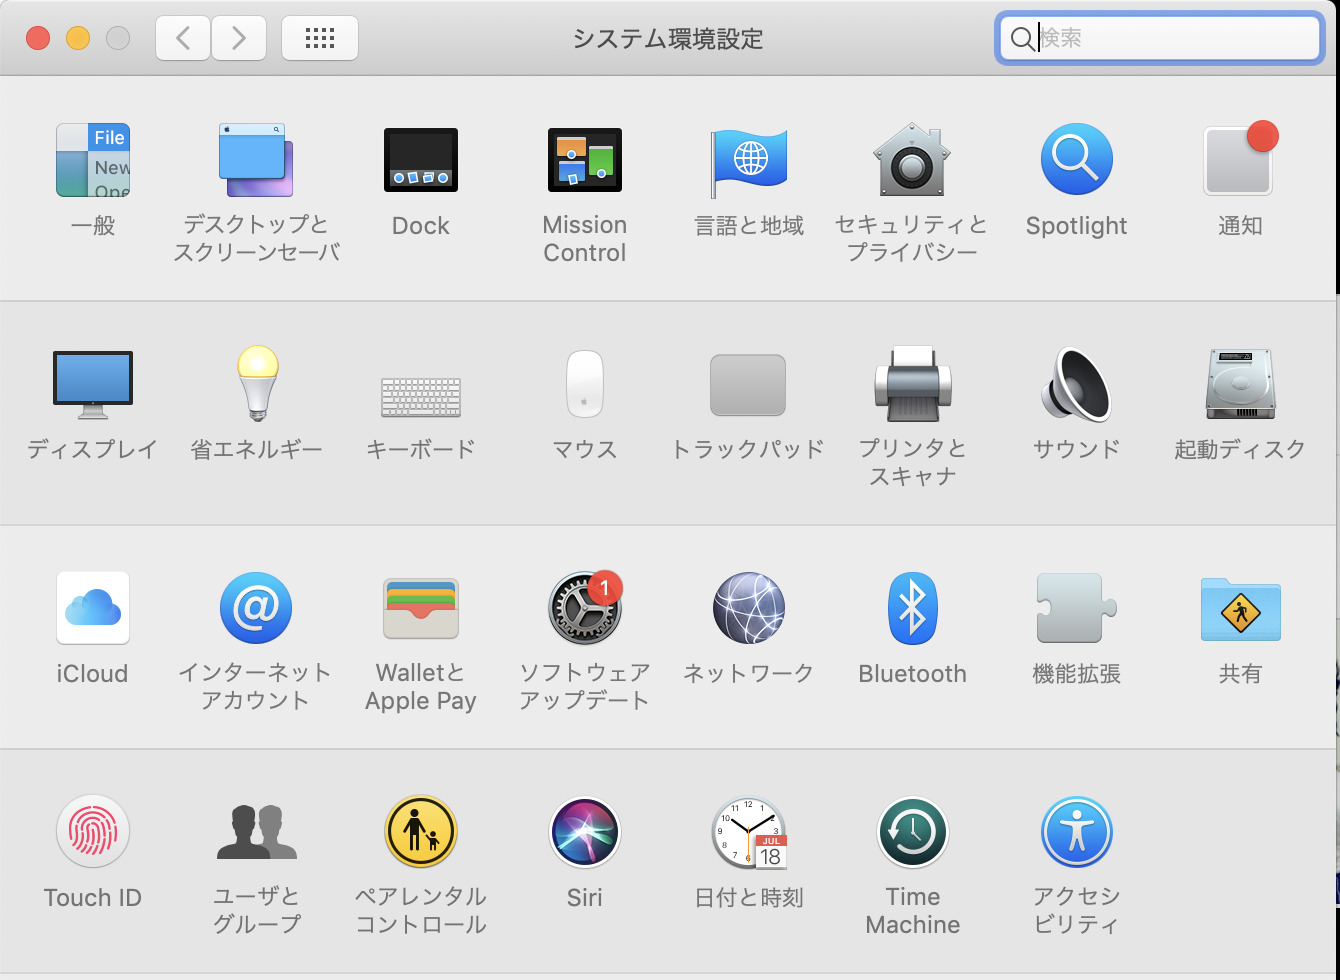Click the show-all grid button
This screenshot has height=980, width=1340.
320,38
